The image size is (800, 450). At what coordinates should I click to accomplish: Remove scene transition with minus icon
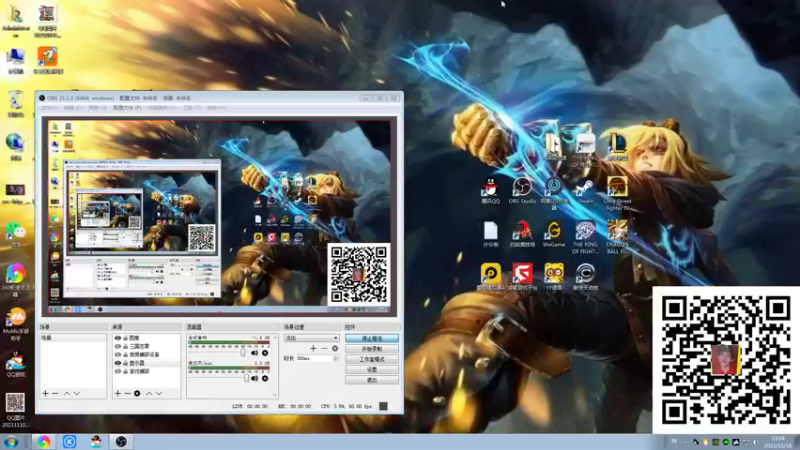324,348
